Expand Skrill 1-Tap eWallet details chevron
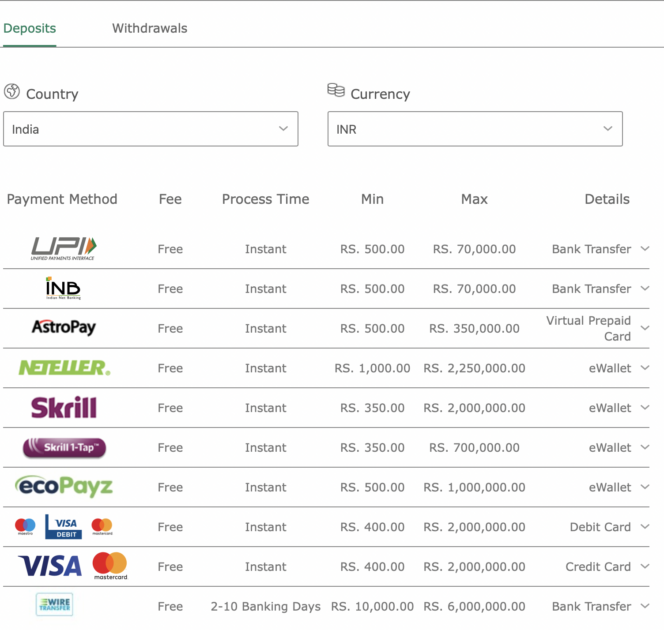 [x=645, y=447]
